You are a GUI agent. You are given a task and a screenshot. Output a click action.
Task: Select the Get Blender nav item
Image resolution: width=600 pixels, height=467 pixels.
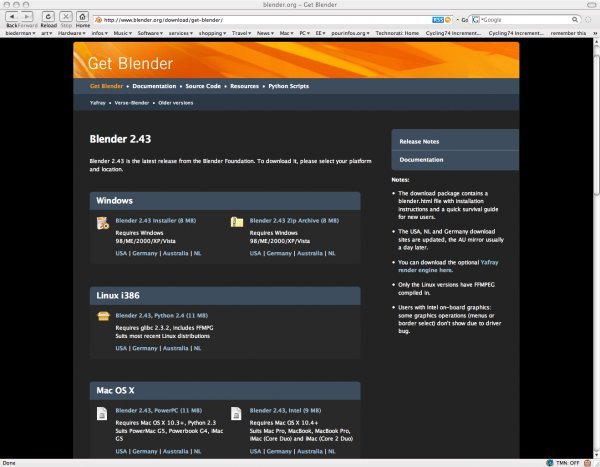(x=106, y=86)
